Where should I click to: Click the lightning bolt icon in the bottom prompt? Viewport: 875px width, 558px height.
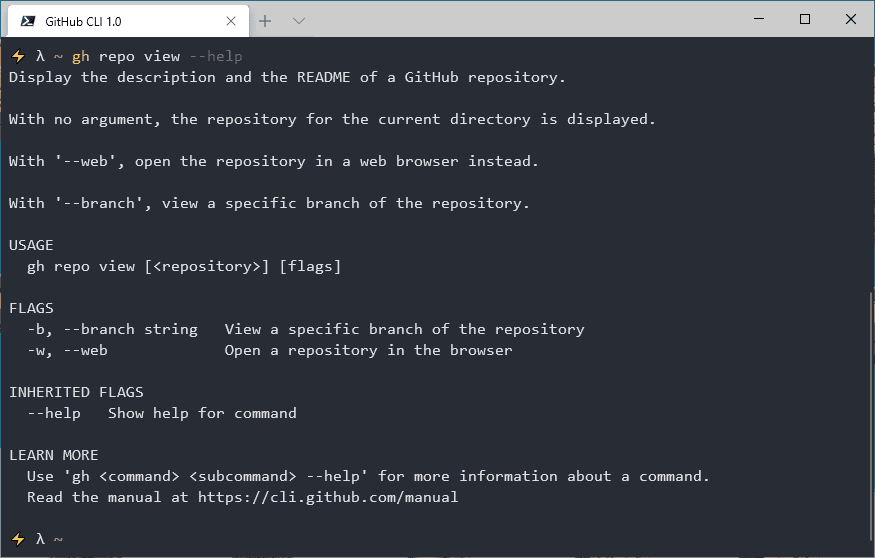tap(18, 539)
